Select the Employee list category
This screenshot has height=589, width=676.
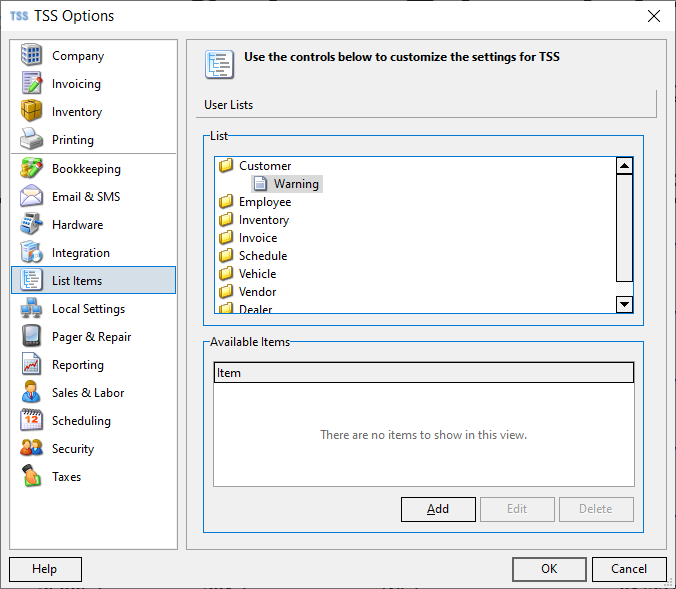(x=265, y=202)
